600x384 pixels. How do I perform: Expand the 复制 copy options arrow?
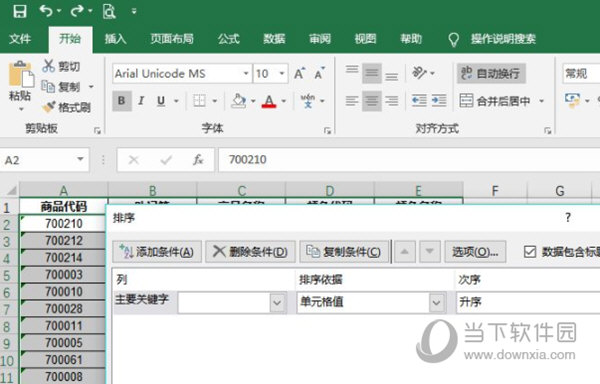pos(91,87)
